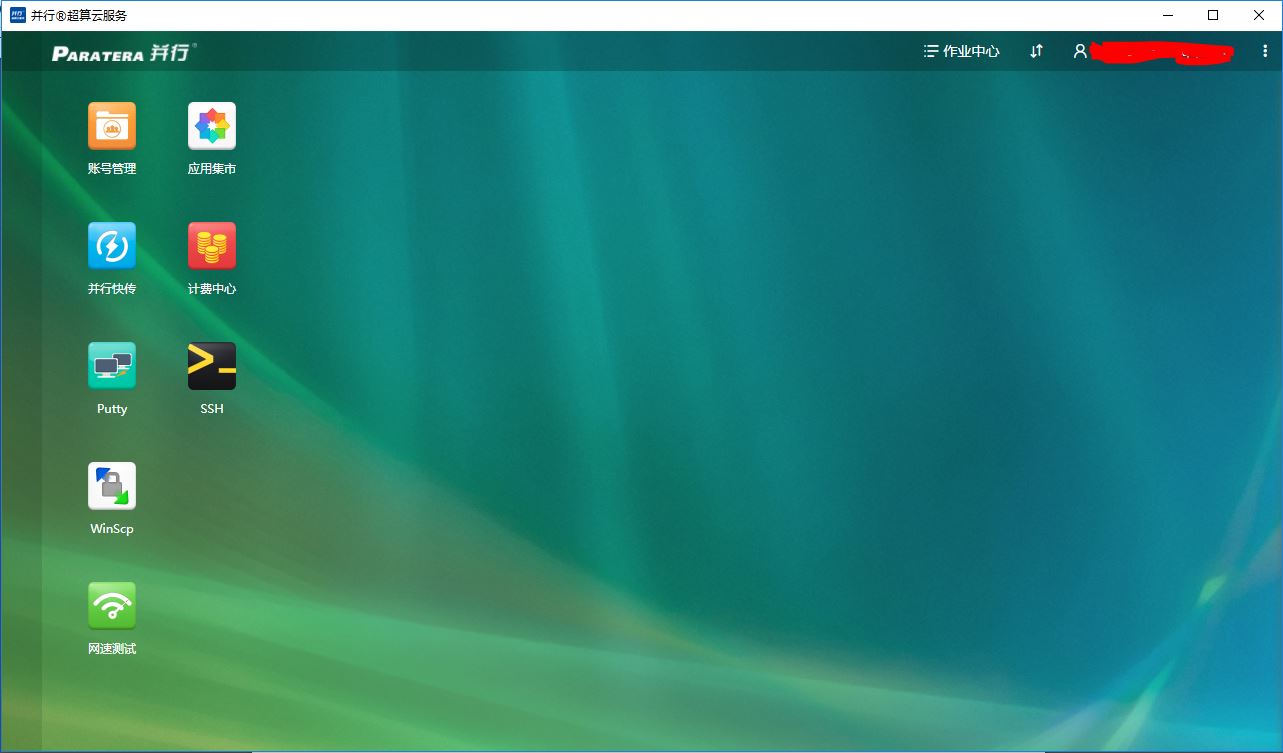Minimize the 并行超算云服务 window
The height and width of the screenshot is (753, 1283).
1168,15
